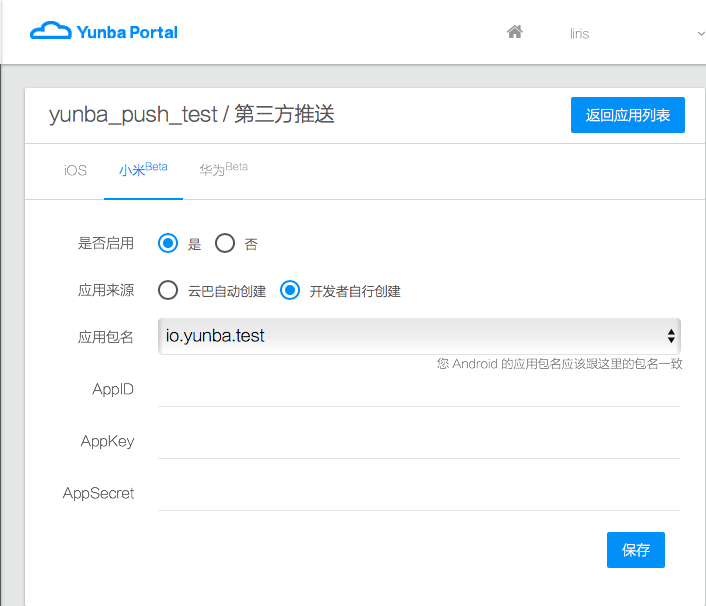This screenshot has width=706, height=606.
Task: Click the Yunba Portal title text
Action: (127, 32)
